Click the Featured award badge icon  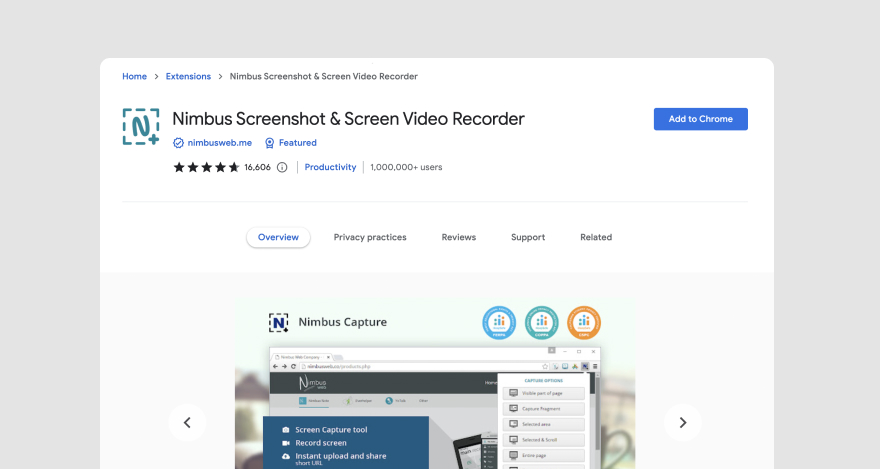click(x=269, y=143)
